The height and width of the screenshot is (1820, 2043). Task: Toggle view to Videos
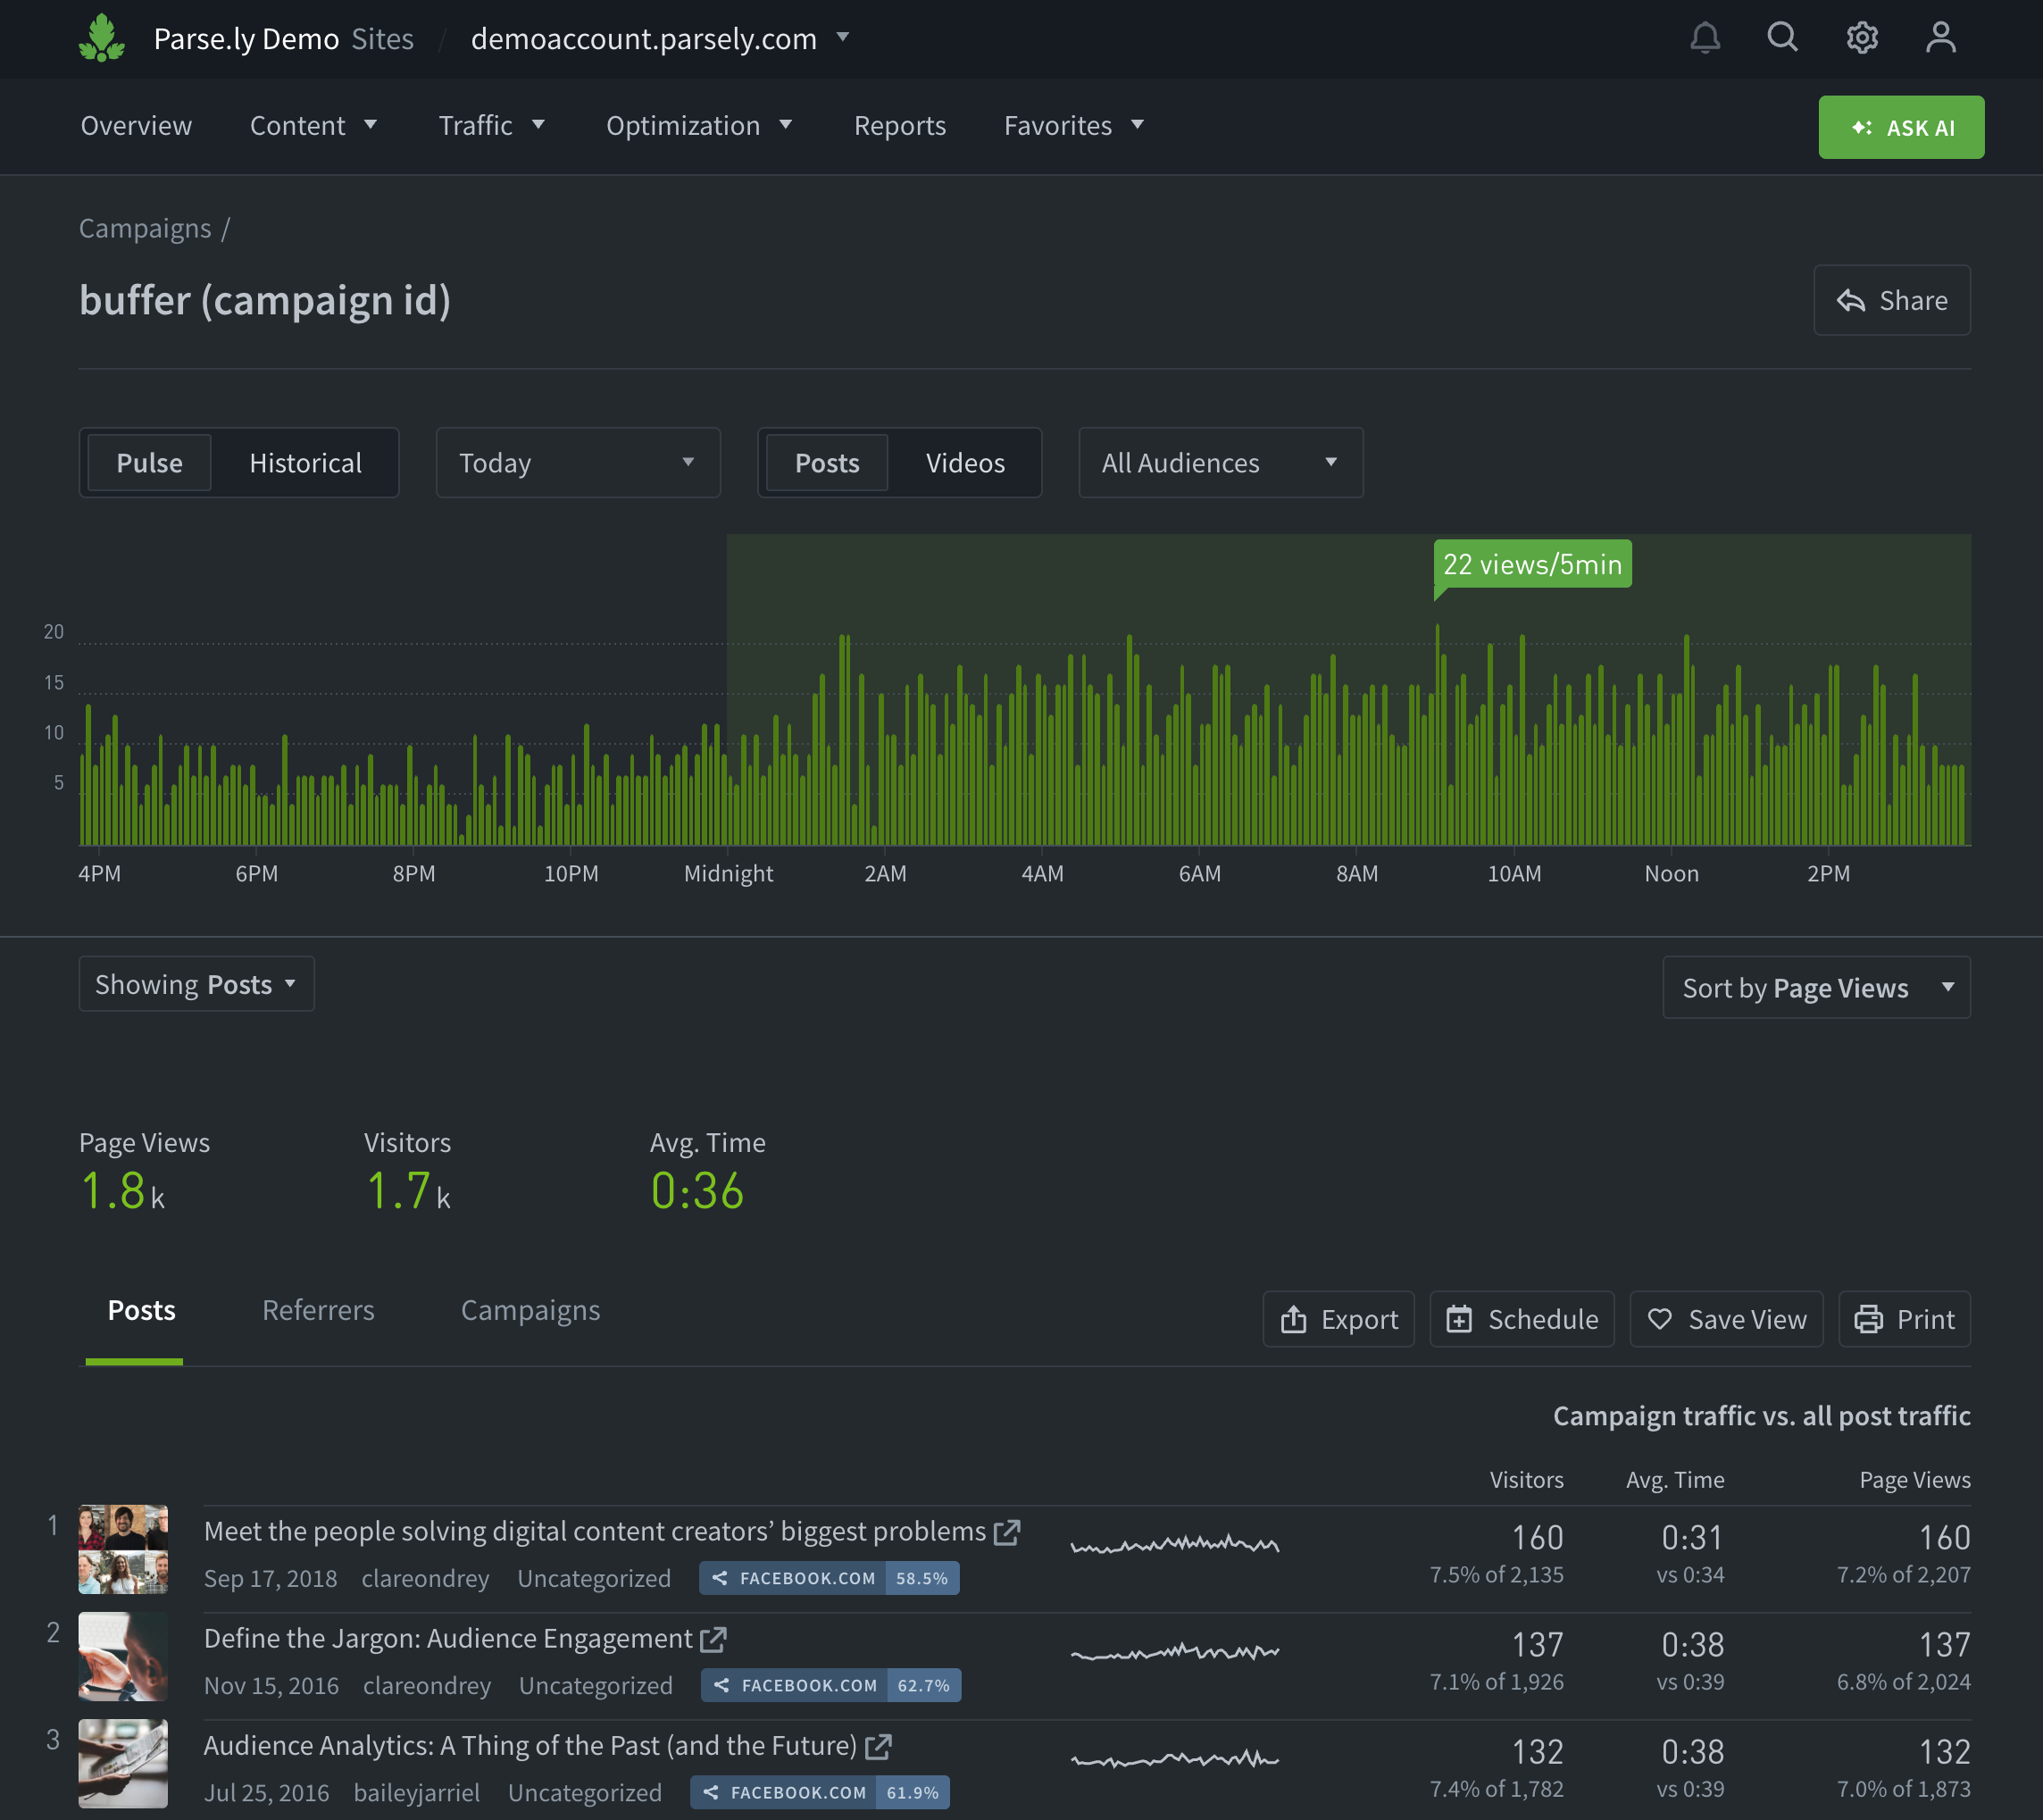click(x=964, y=463)
